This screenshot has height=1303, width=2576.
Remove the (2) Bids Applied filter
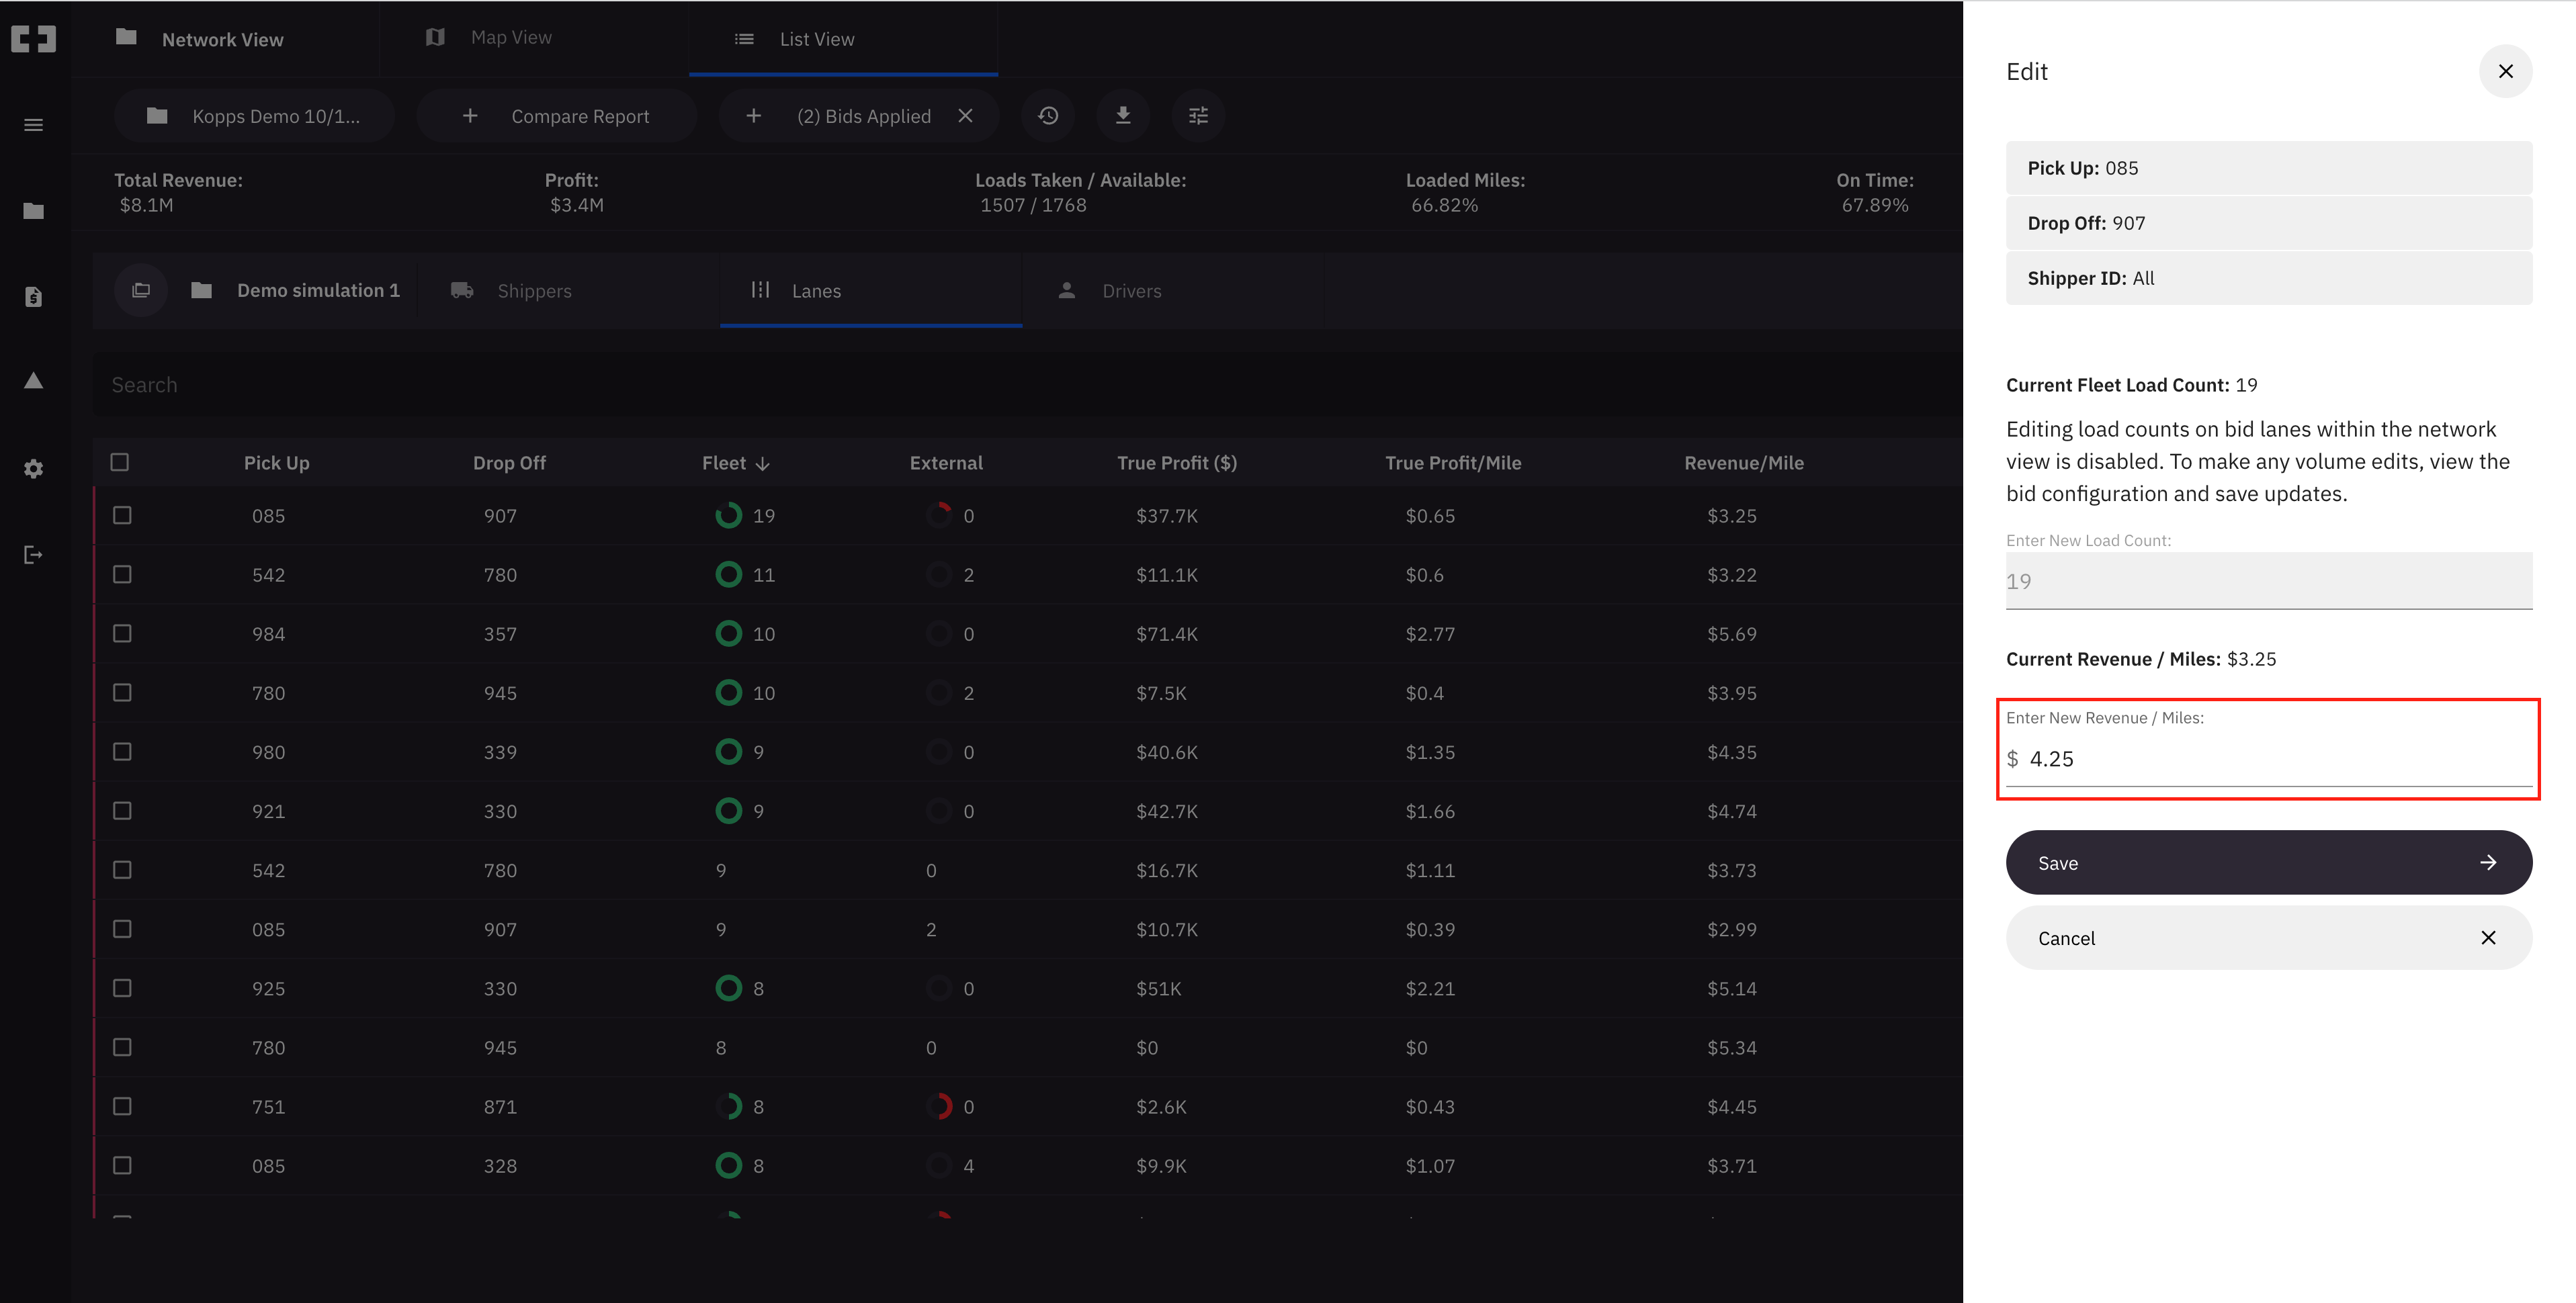965,115
